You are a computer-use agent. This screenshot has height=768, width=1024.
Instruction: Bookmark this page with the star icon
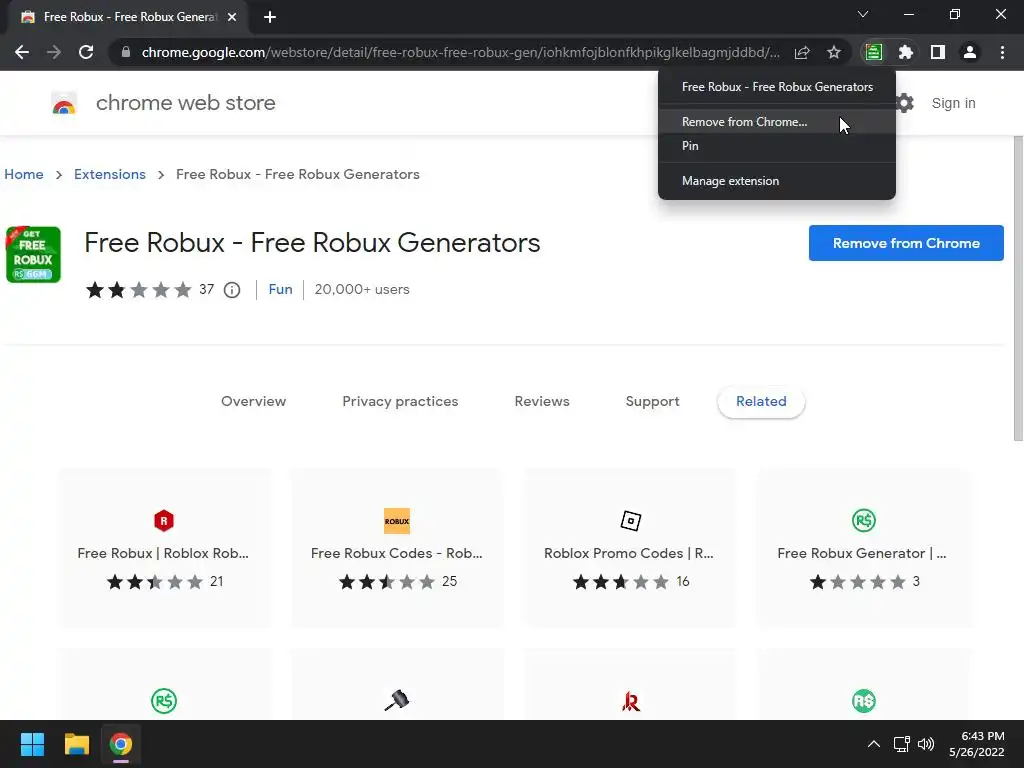point(834,52)
